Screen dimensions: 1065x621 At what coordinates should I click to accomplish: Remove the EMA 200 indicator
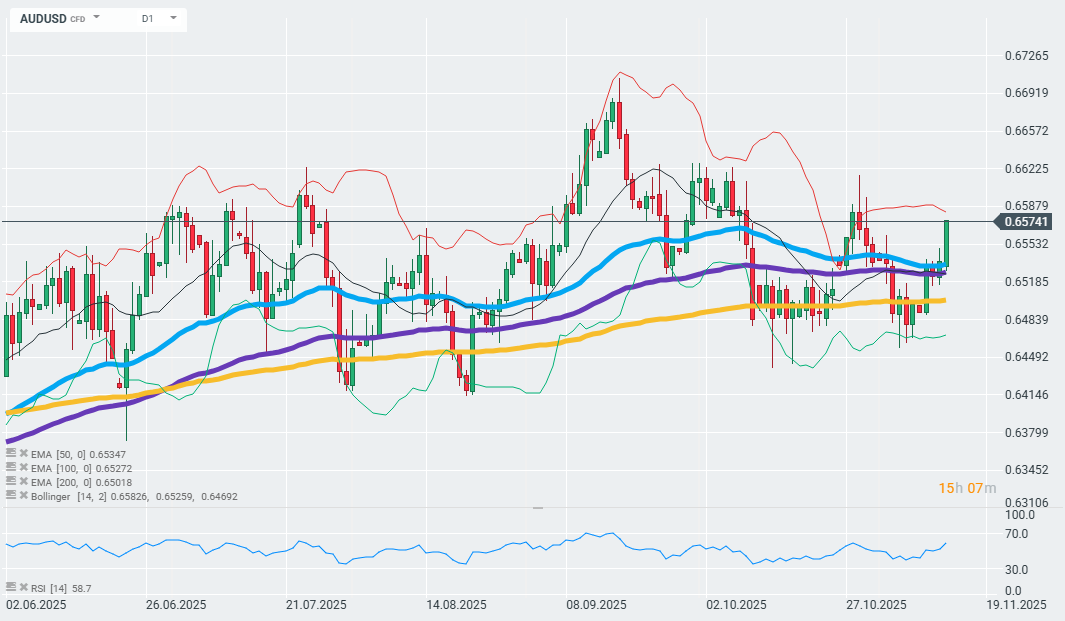point(24,482)
